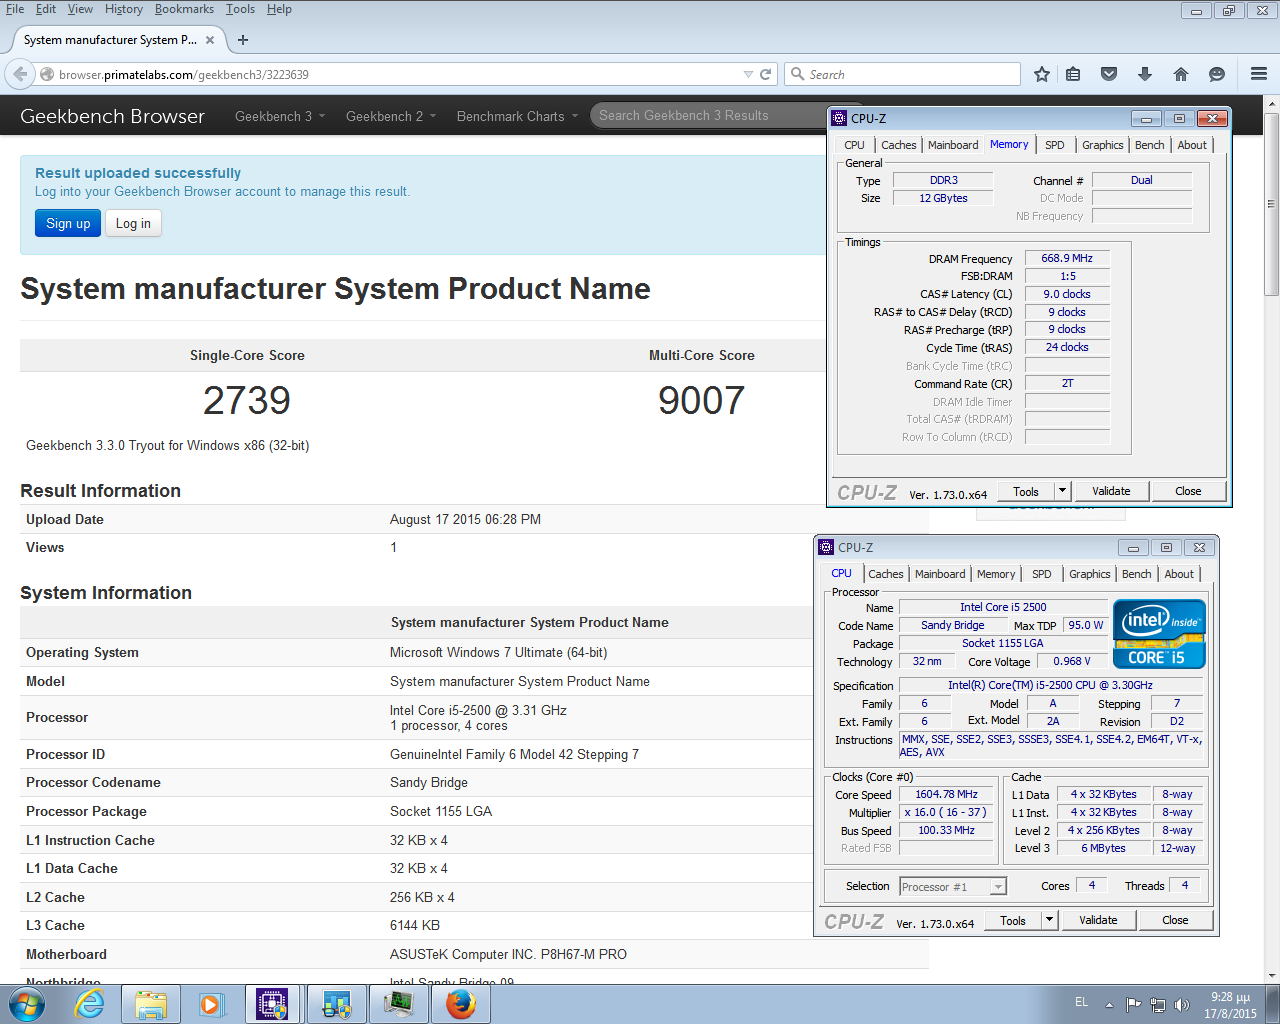The image size is (1280, 1024).
Task: Click Validate in upper CPU-Z window
Action: (x=1111, y=491)
